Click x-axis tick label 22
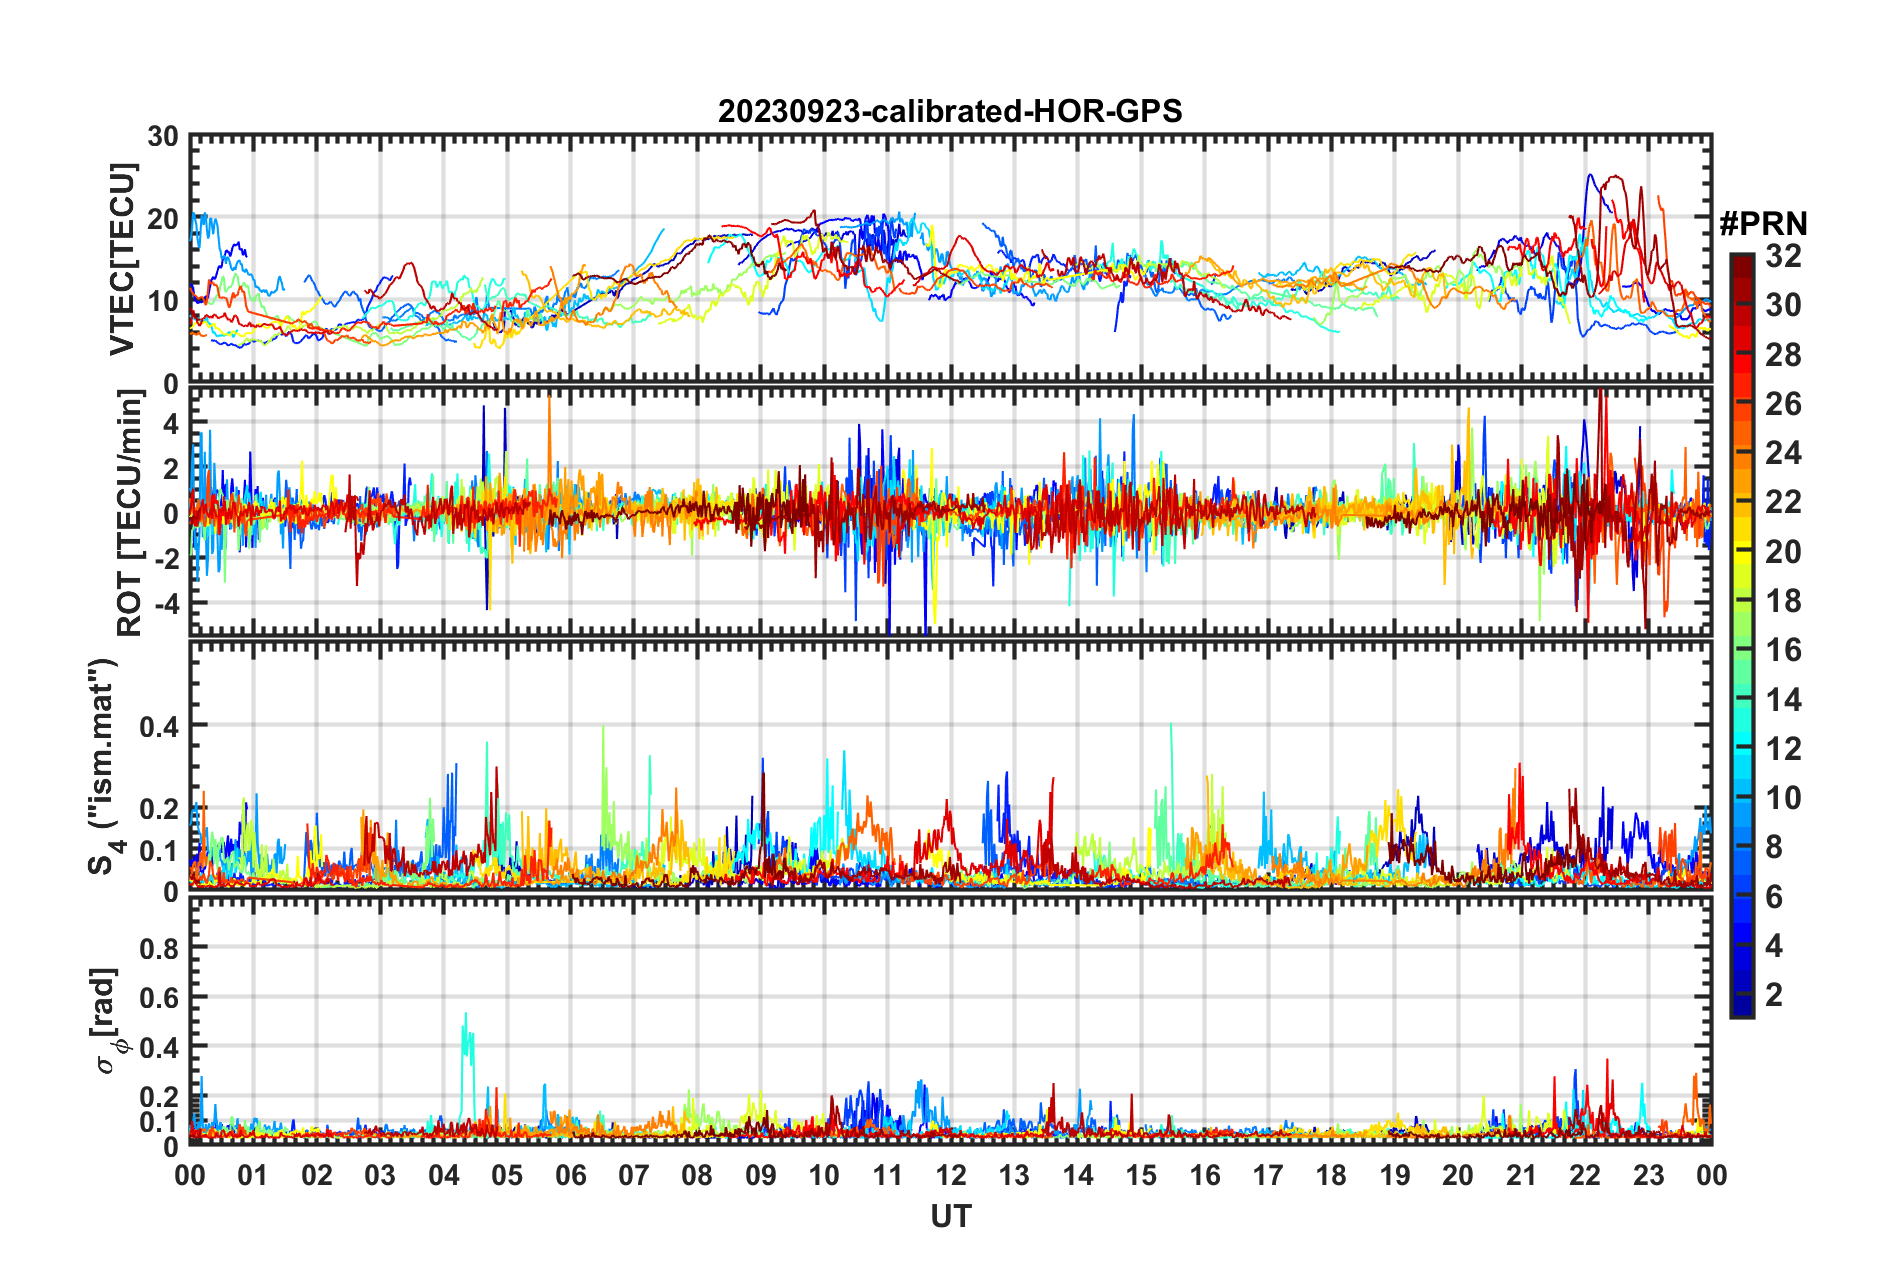The width and height of the screenshot is (1902, 1272). pyautogui.click(x=1585, y=1175)
